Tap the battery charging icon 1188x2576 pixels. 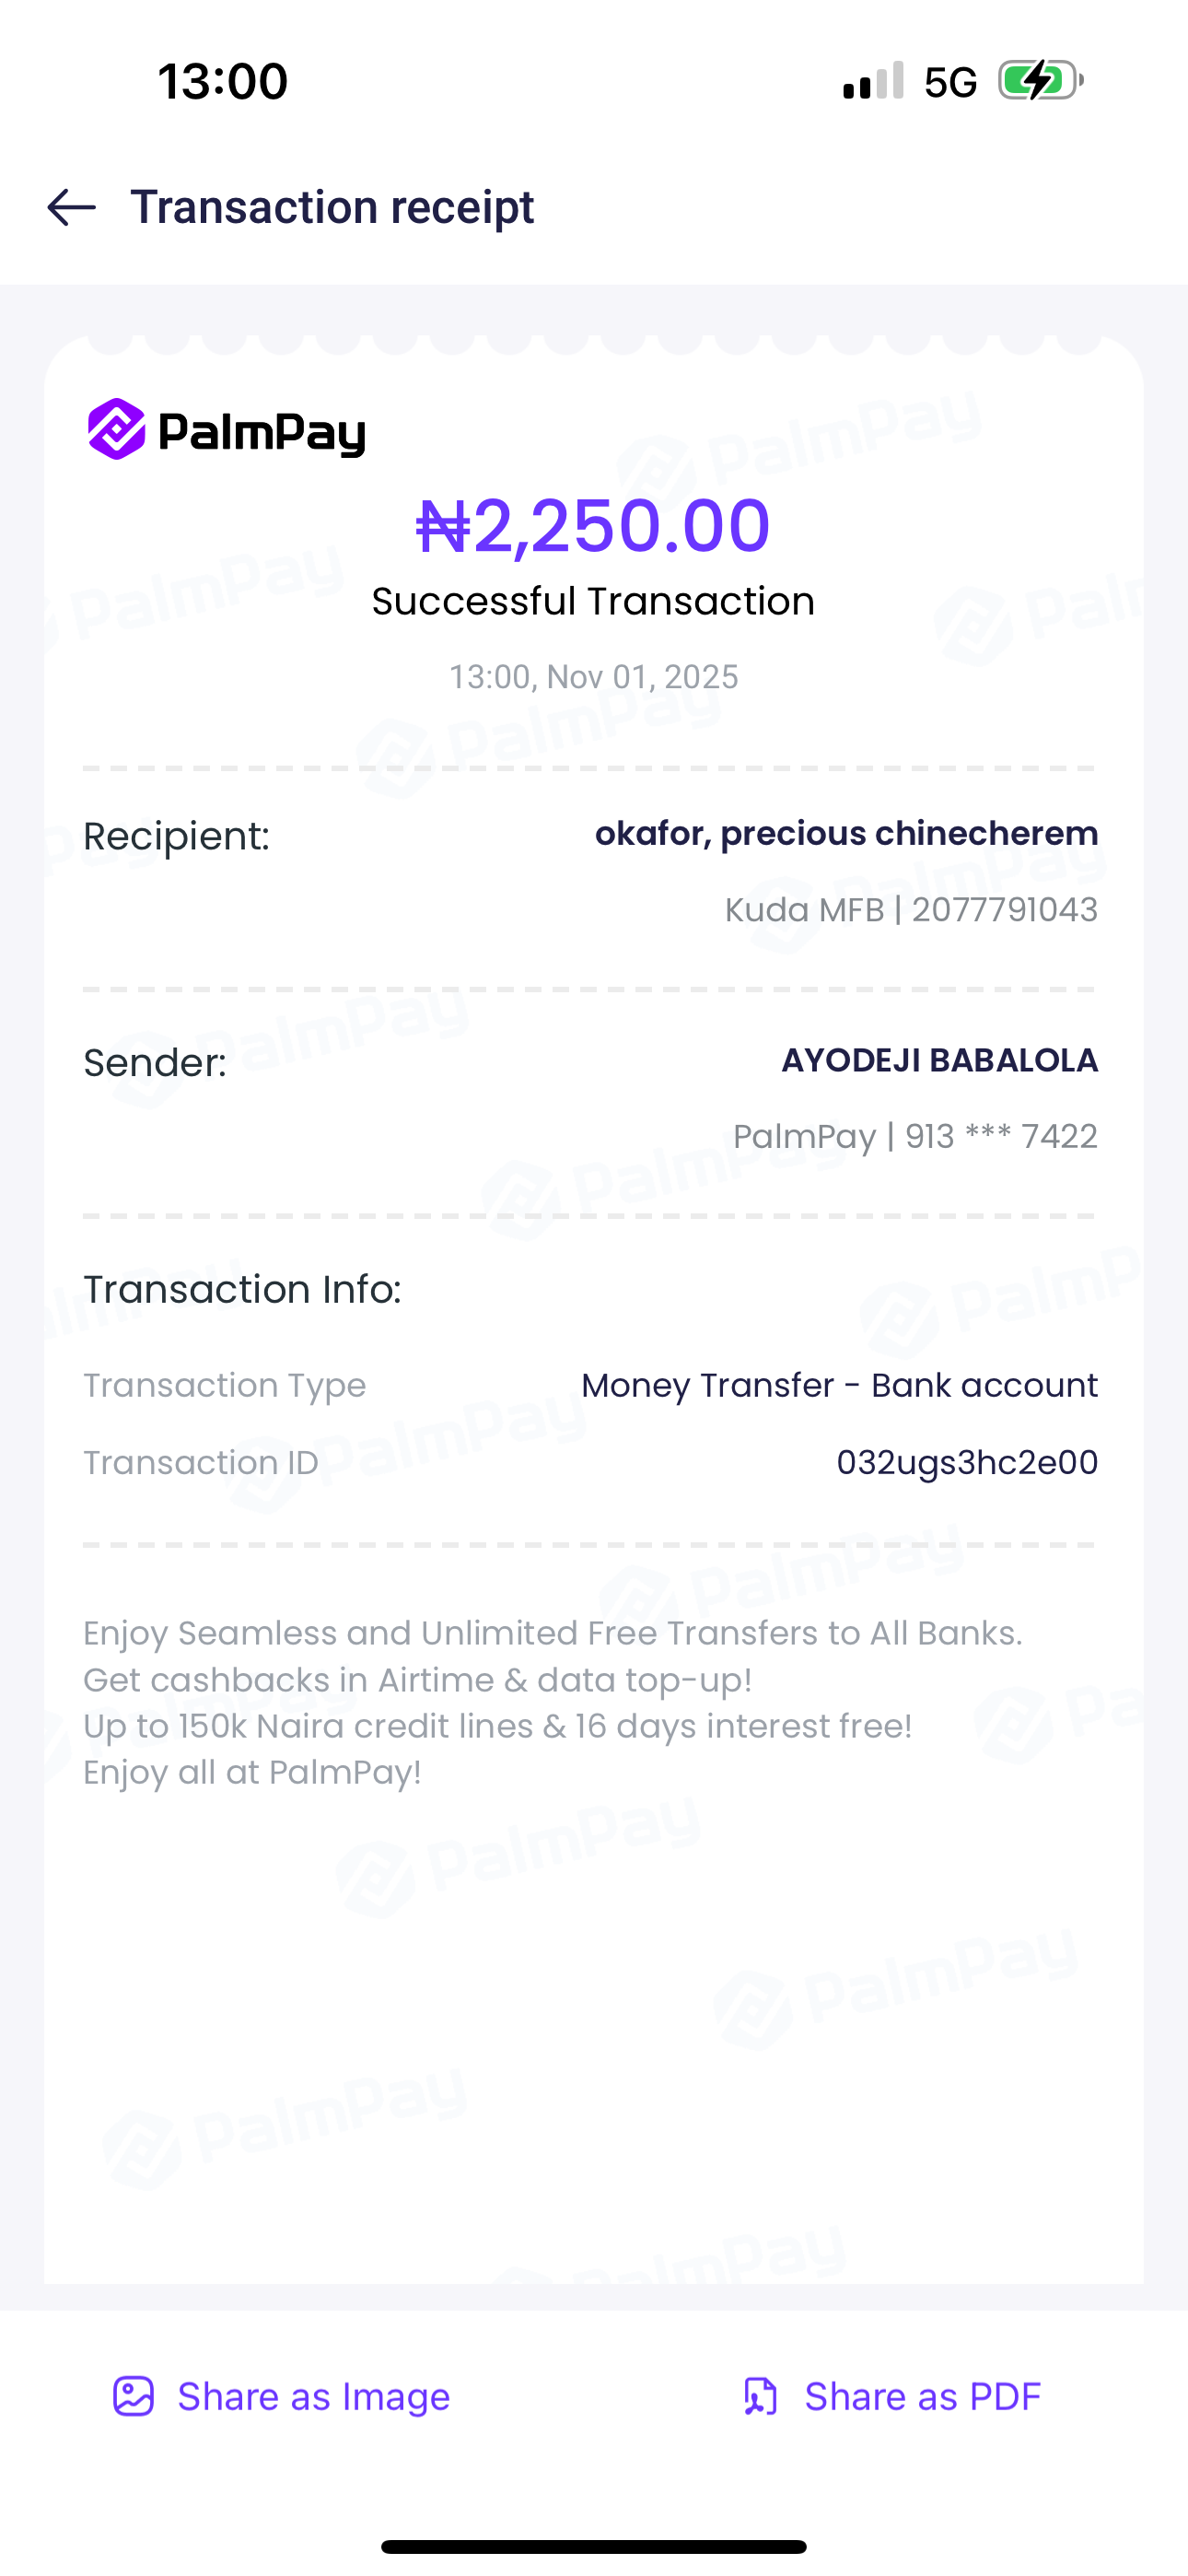[1040, 81]
